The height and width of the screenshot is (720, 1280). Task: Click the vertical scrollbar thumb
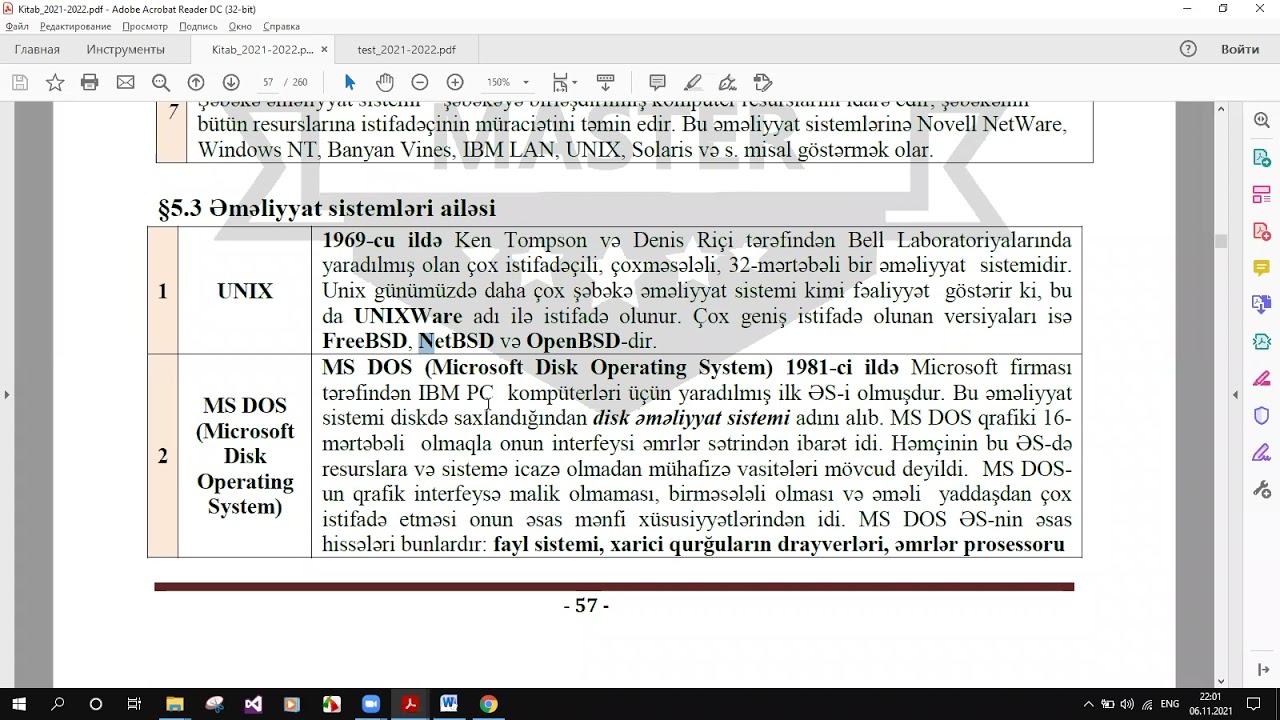pyautogui.click(x=1220, y=241)
